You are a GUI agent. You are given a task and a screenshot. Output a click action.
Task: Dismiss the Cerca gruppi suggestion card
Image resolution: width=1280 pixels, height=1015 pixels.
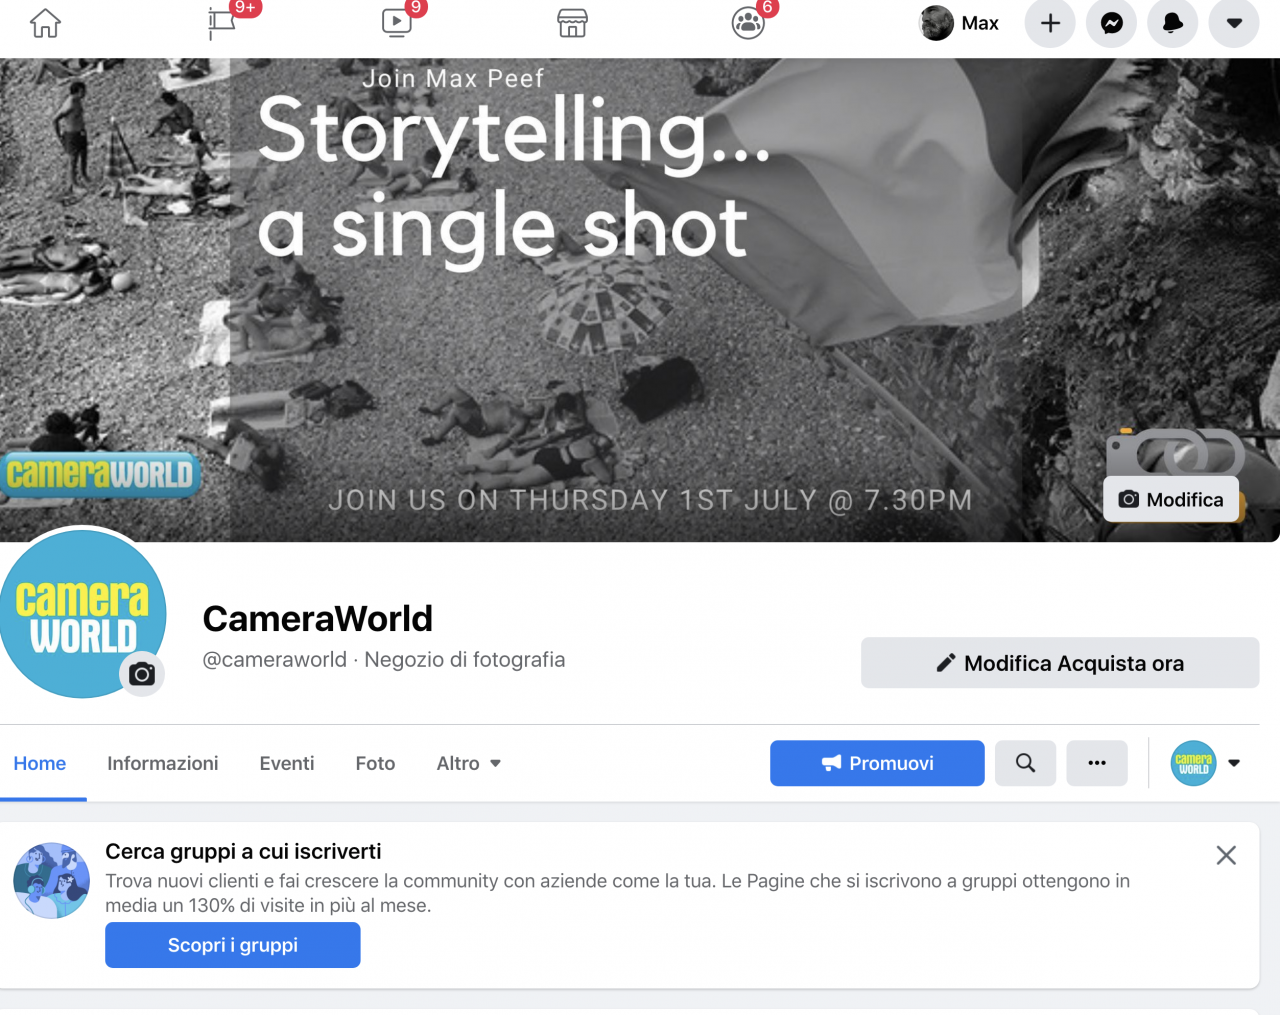click(1226, 855)
